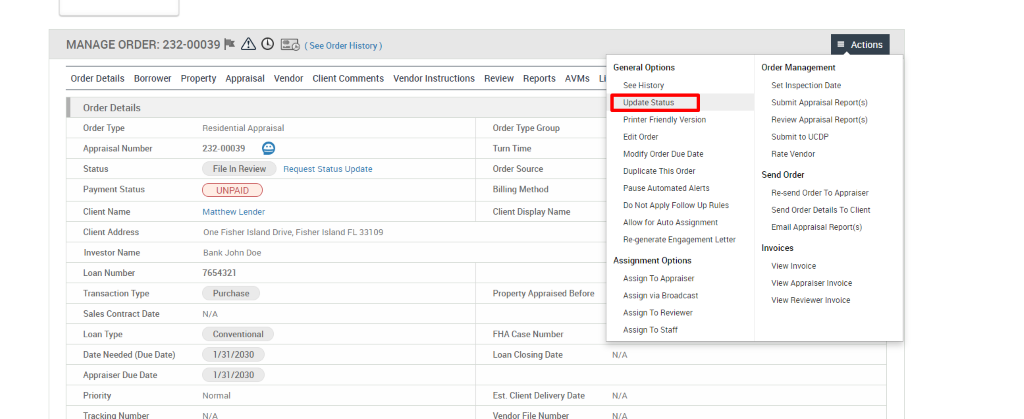The image size is (1024, 419).
Task: Switch to the Borrower tab
Action: [x=153, y=78]
